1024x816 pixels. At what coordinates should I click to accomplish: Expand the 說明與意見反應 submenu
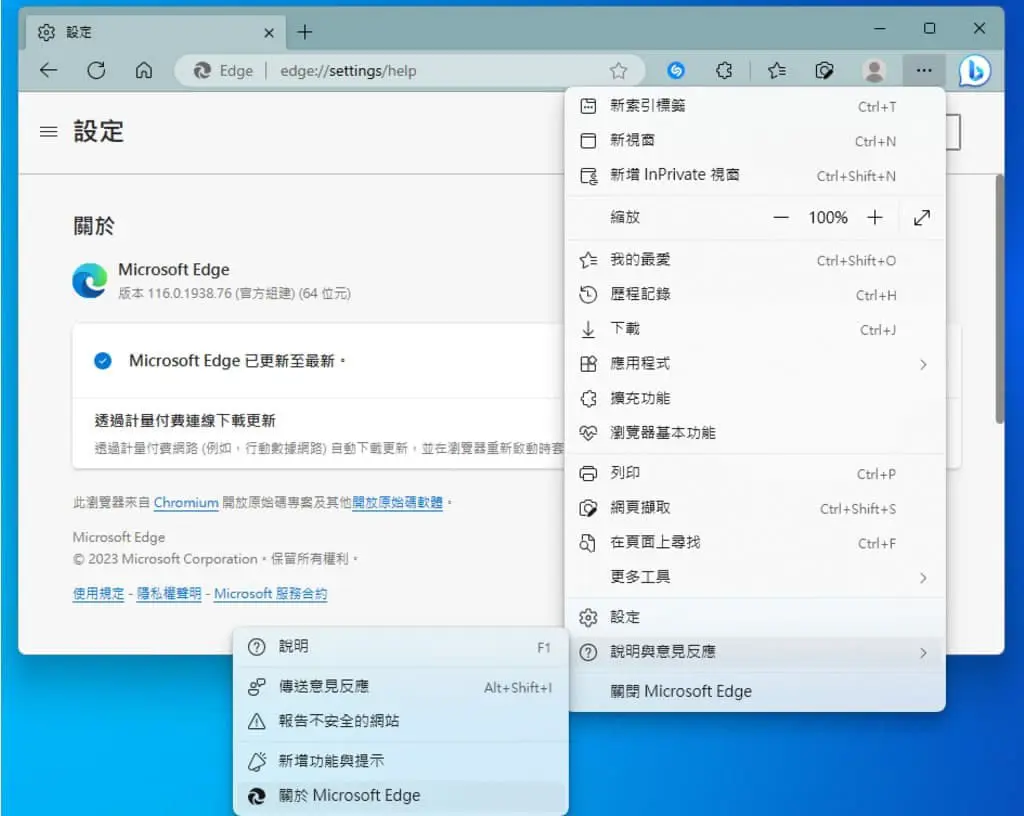point(754,651)
